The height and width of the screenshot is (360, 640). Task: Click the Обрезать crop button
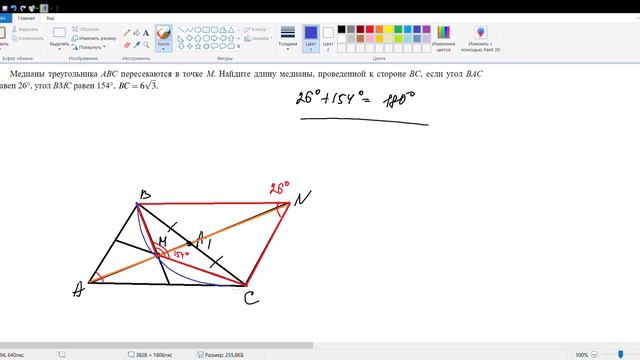click(85, 29)
